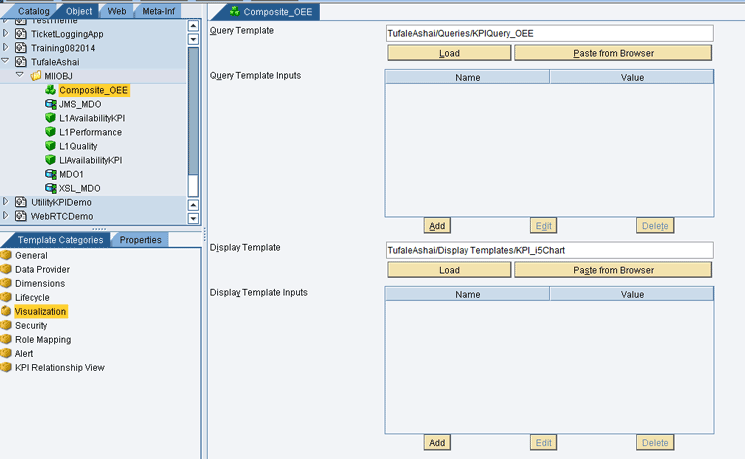Click the L1Performance KPI icon
Viewport: 745px width, 459px height.
(50, 132)
